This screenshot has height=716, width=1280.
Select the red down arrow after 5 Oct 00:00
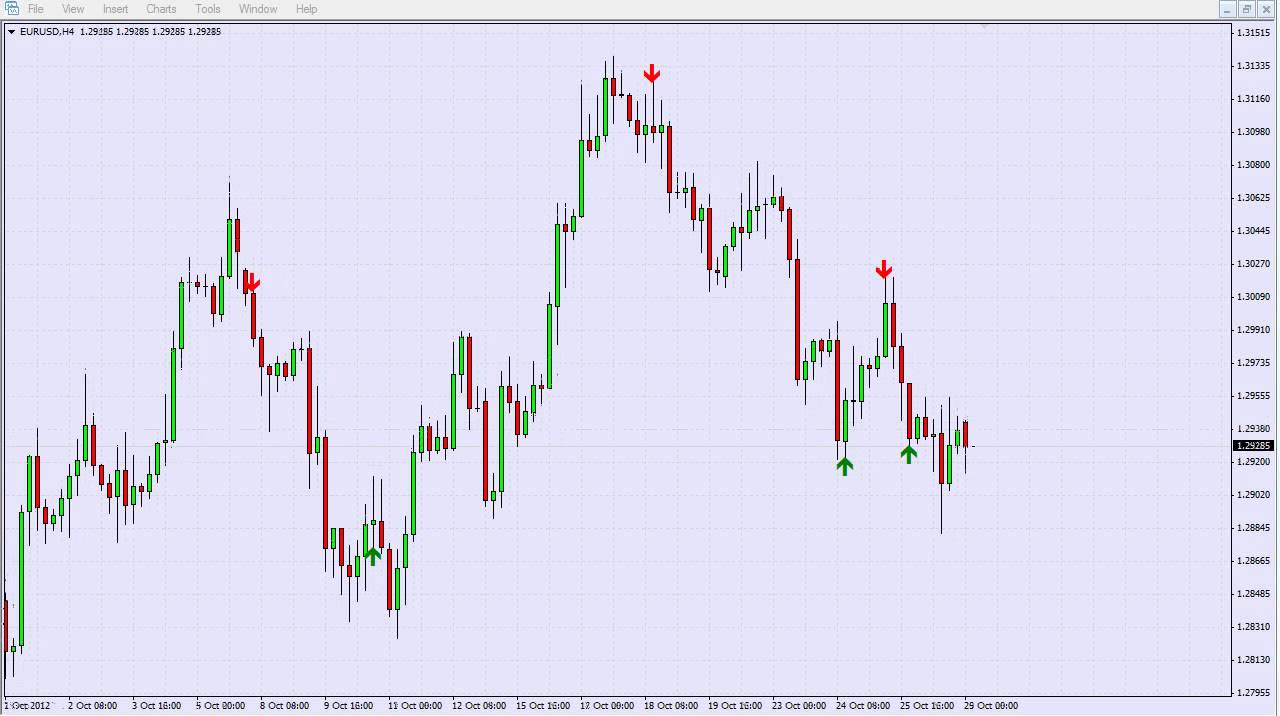tap(252, 283)
